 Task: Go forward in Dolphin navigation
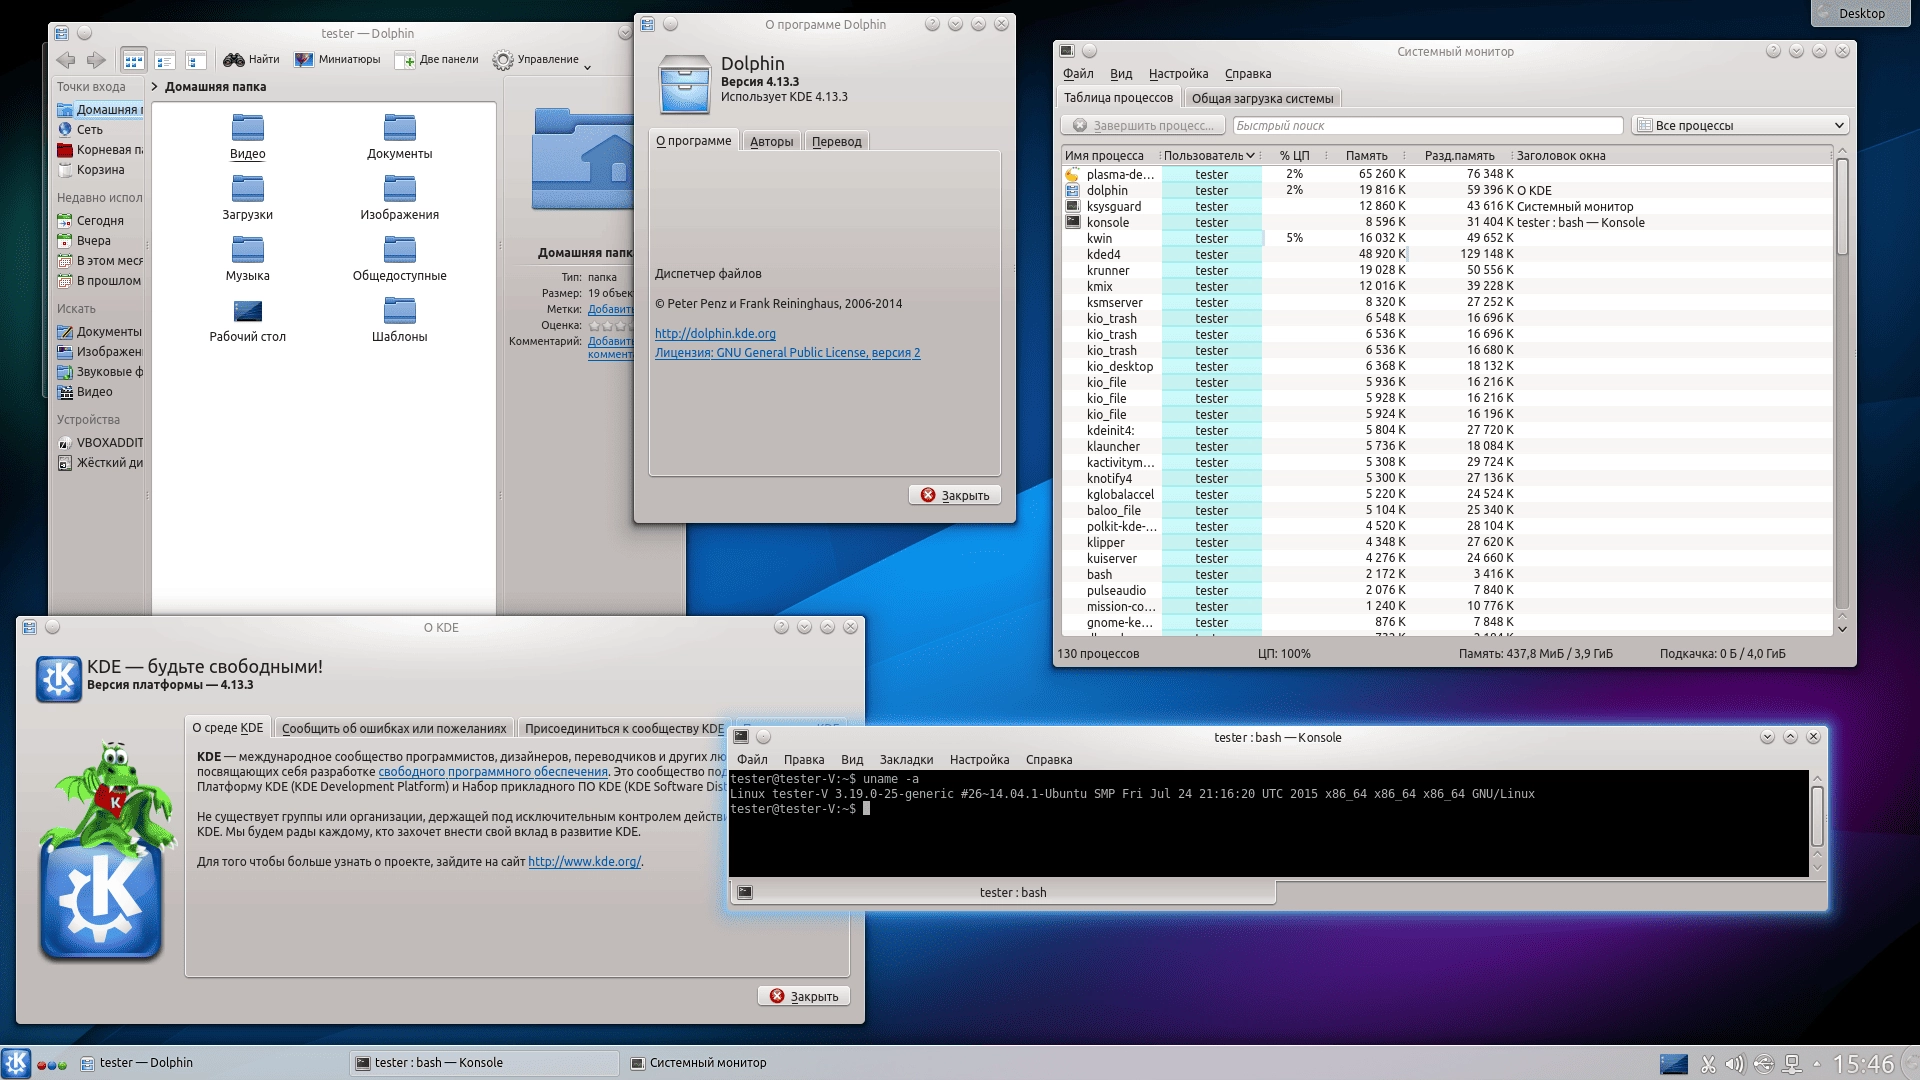point(96,60)
